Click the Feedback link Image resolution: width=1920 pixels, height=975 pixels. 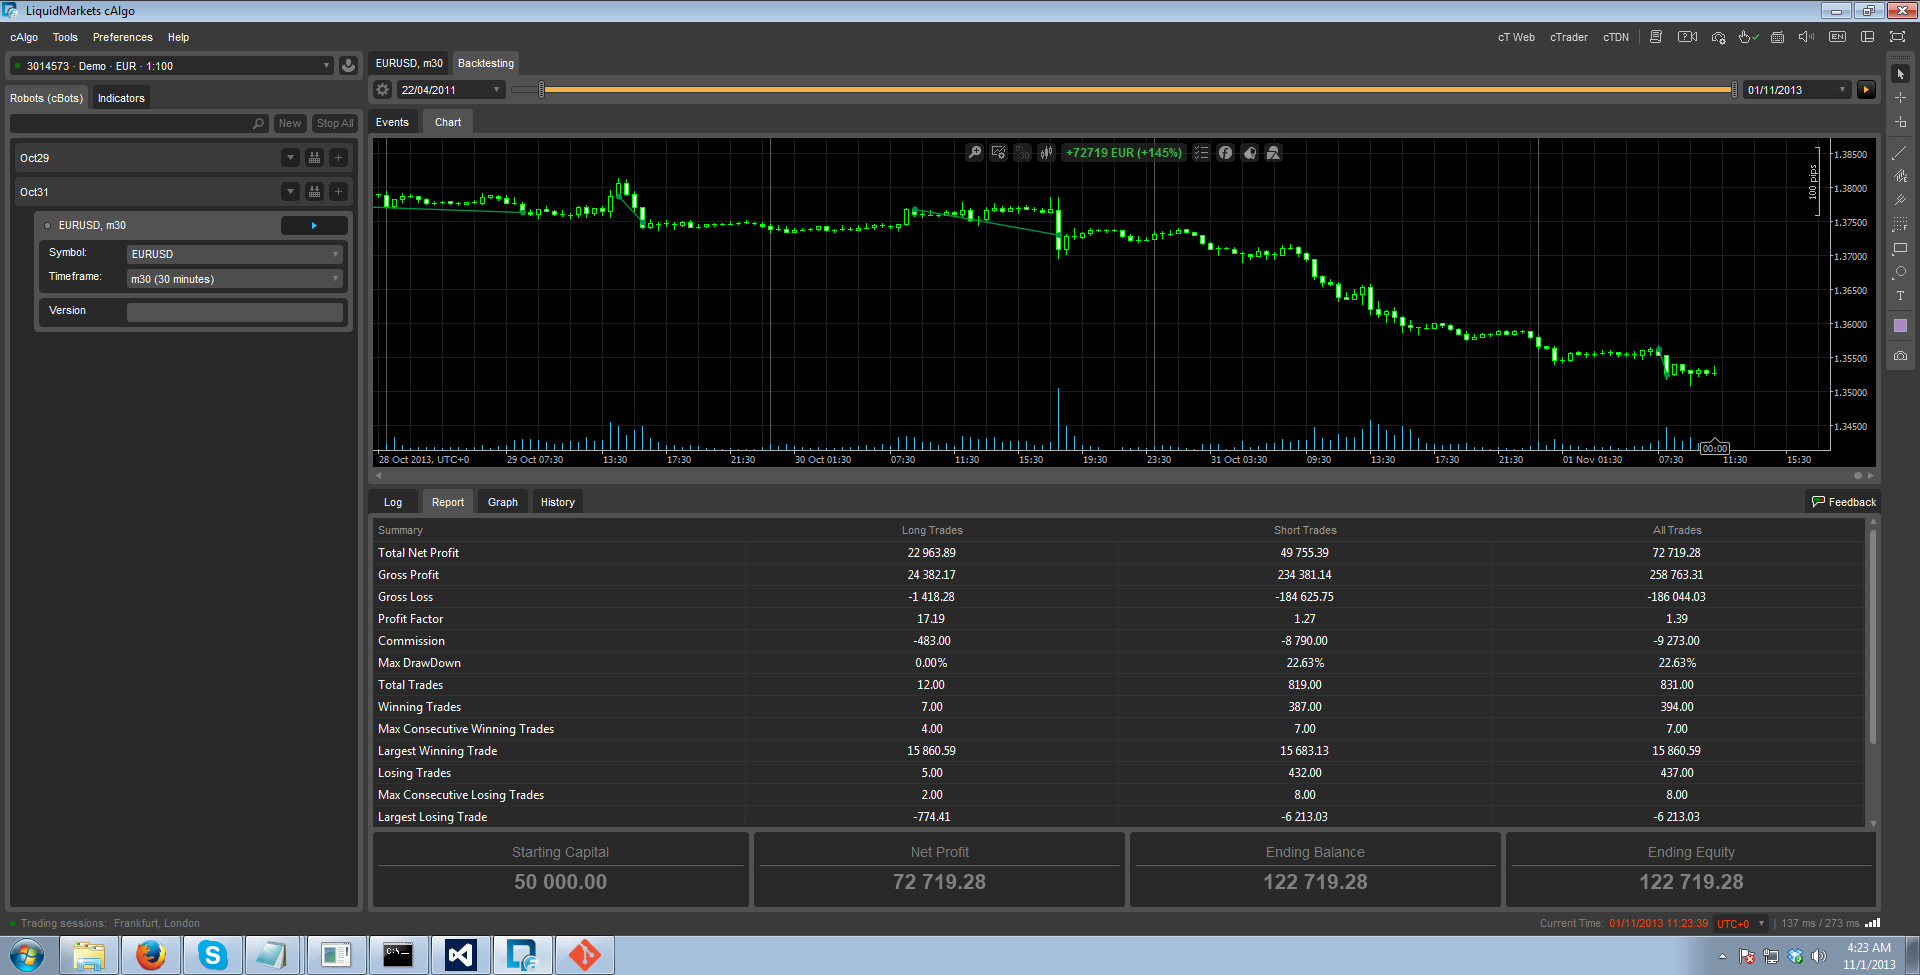point(1844,502)
